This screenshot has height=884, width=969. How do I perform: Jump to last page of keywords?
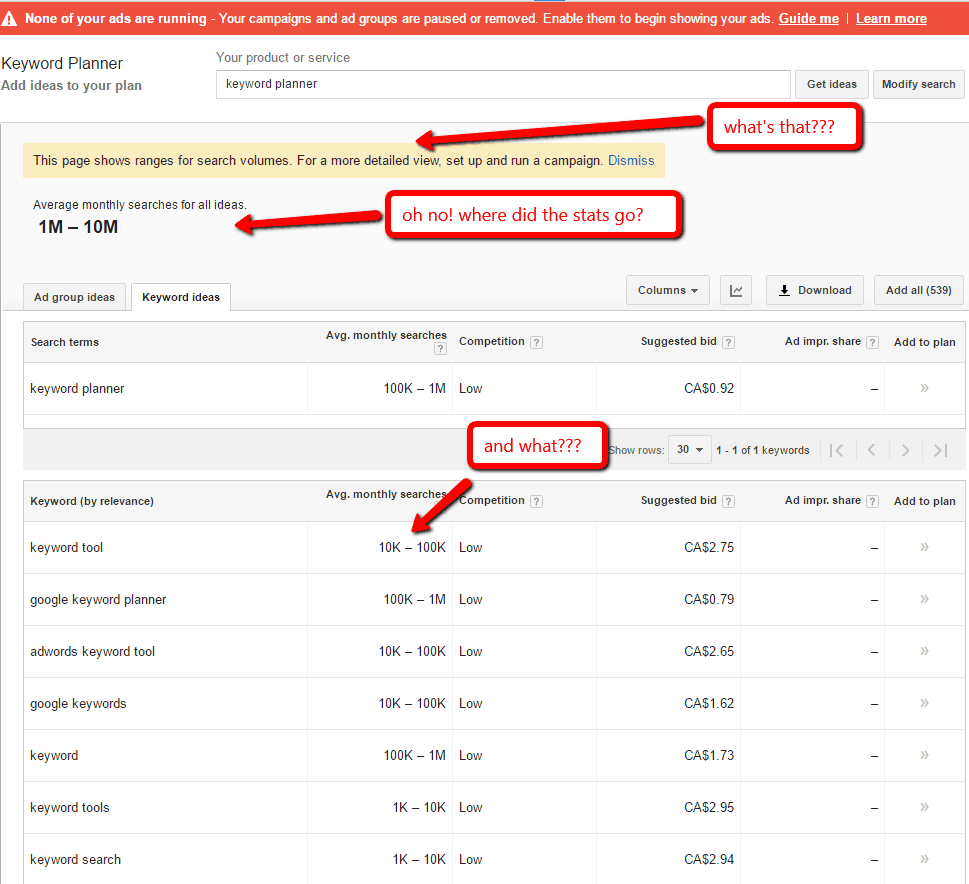(940, 450)
